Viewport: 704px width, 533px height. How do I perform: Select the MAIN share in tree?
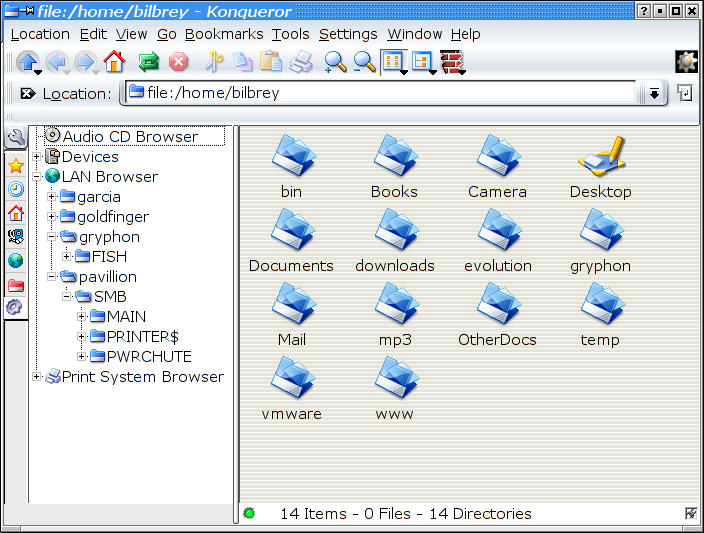126,317
